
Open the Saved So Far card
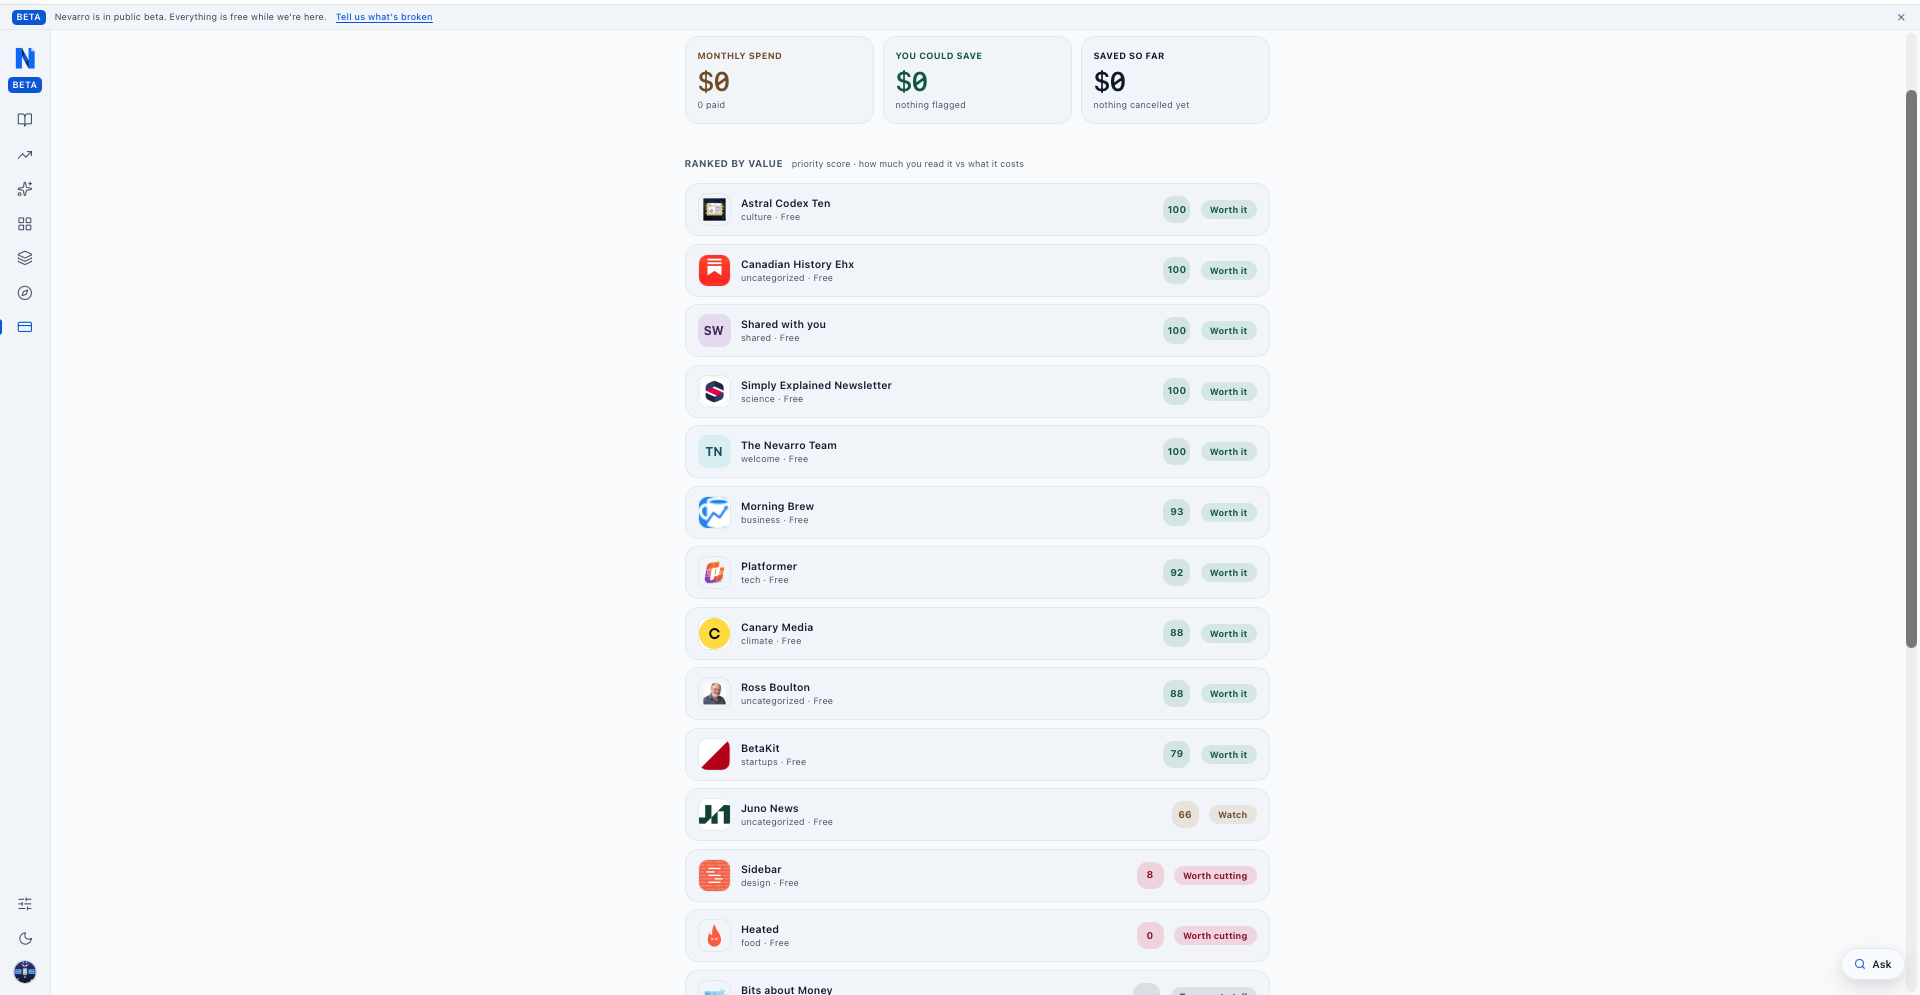[x=1175, y=80]
